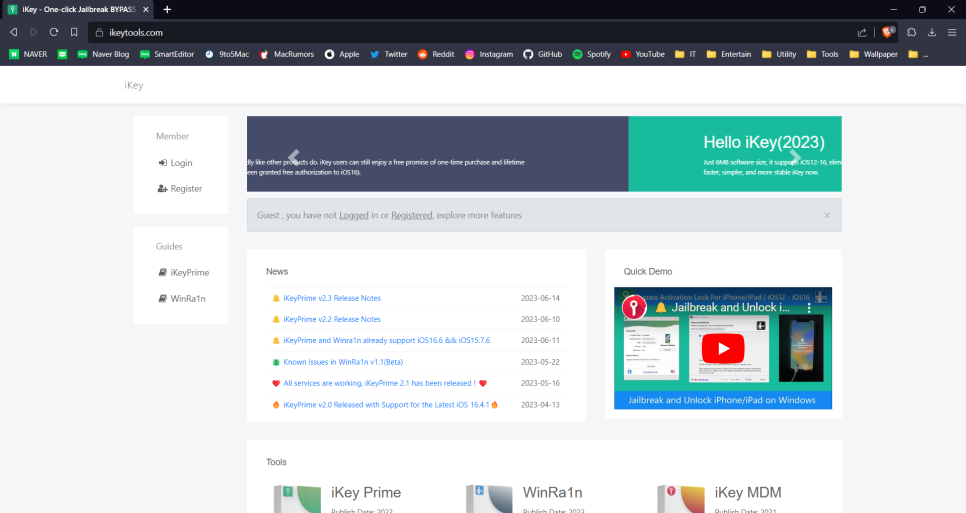Open the Reddit bookmark
This screenshot has height=513, width=966.
click(x=436, y=54)
